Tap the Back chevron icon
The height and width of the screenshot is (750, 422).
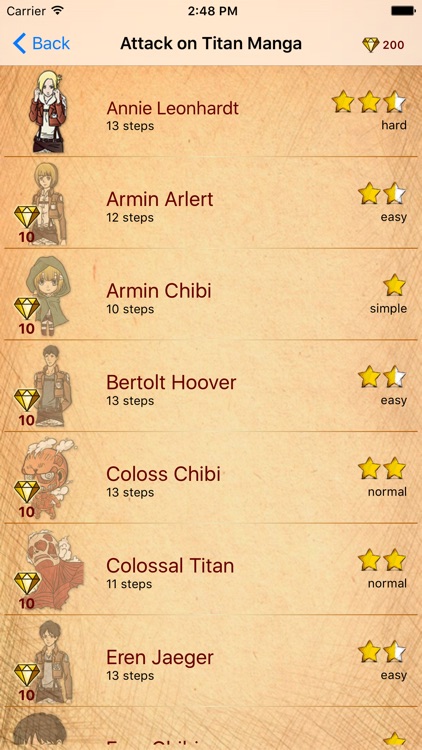[20, 44]
